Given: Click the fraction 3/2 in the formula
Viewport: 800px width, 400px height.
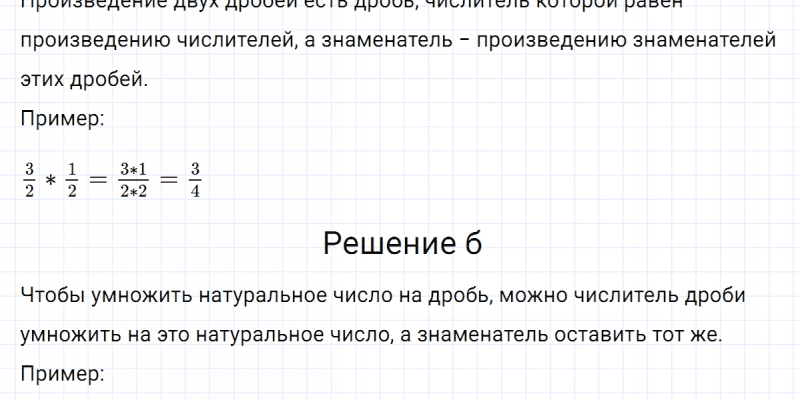Looking at the screenshot, I should pos(29,178).
